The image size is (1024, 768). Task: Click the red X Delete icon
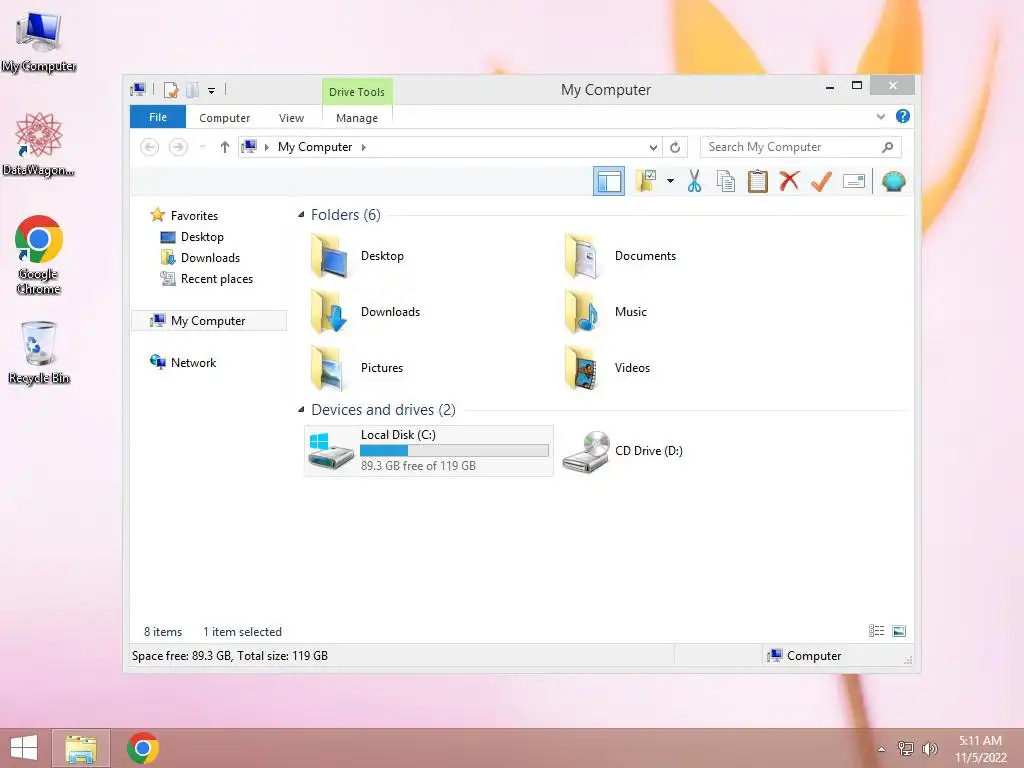click(x=789, y=181)
